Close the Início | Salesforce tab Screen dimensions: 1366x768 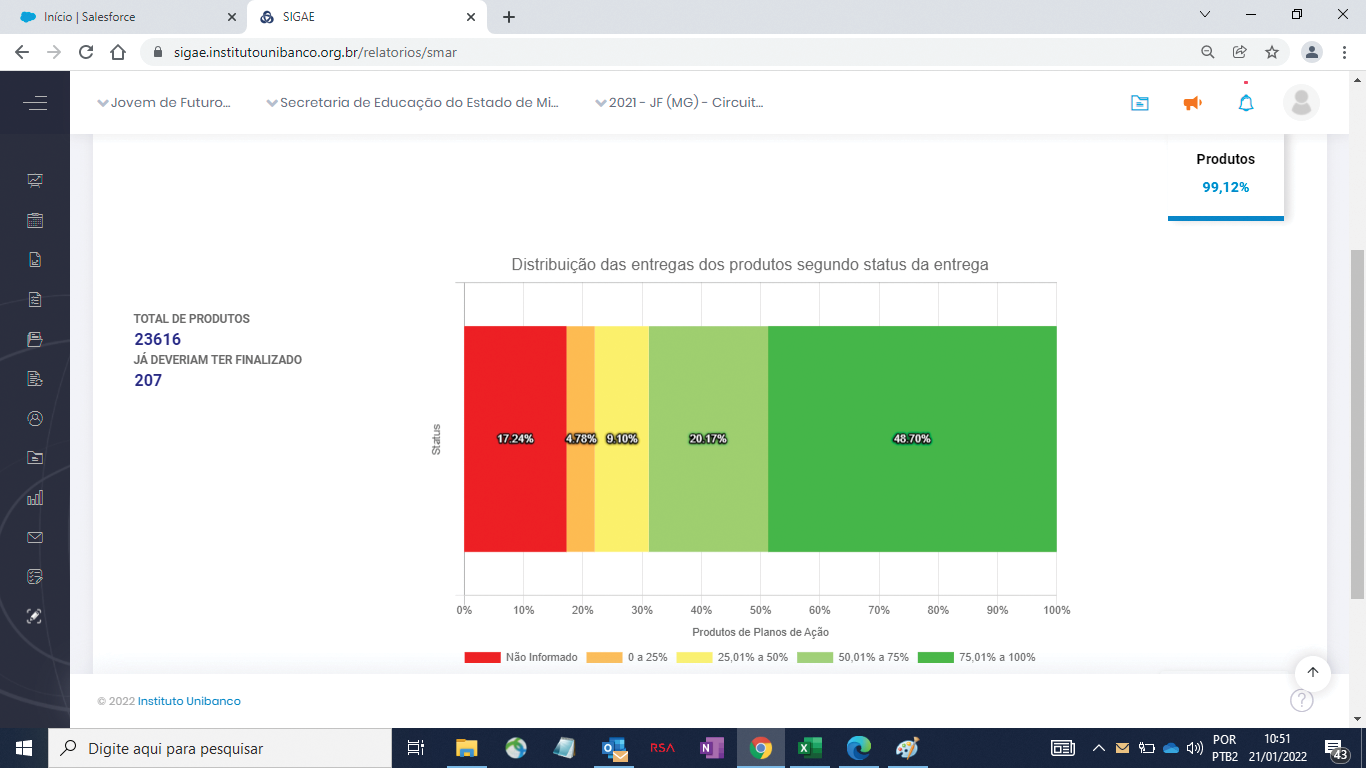[231, 17]
